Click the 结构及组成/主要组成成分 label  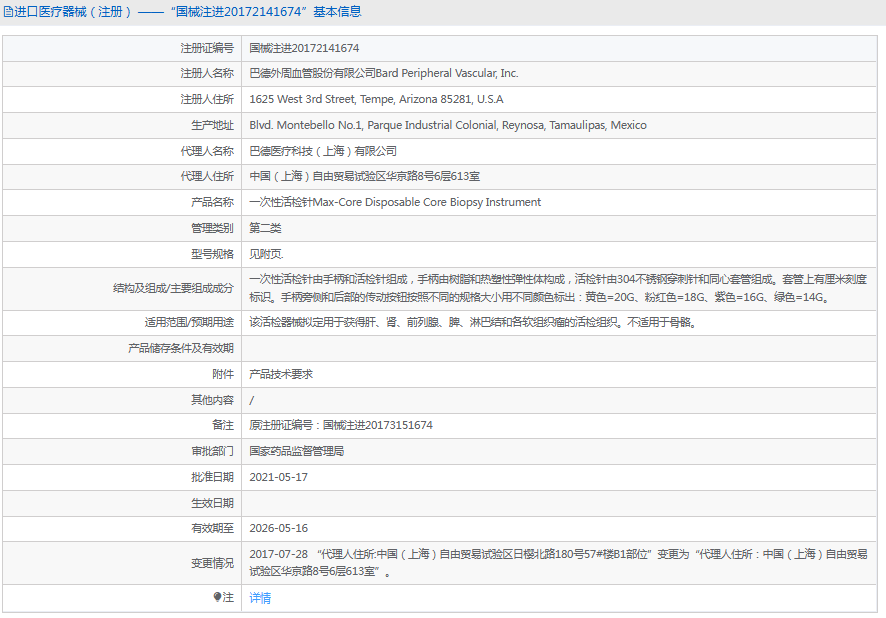pyautogui.click(x=173, y=288)
